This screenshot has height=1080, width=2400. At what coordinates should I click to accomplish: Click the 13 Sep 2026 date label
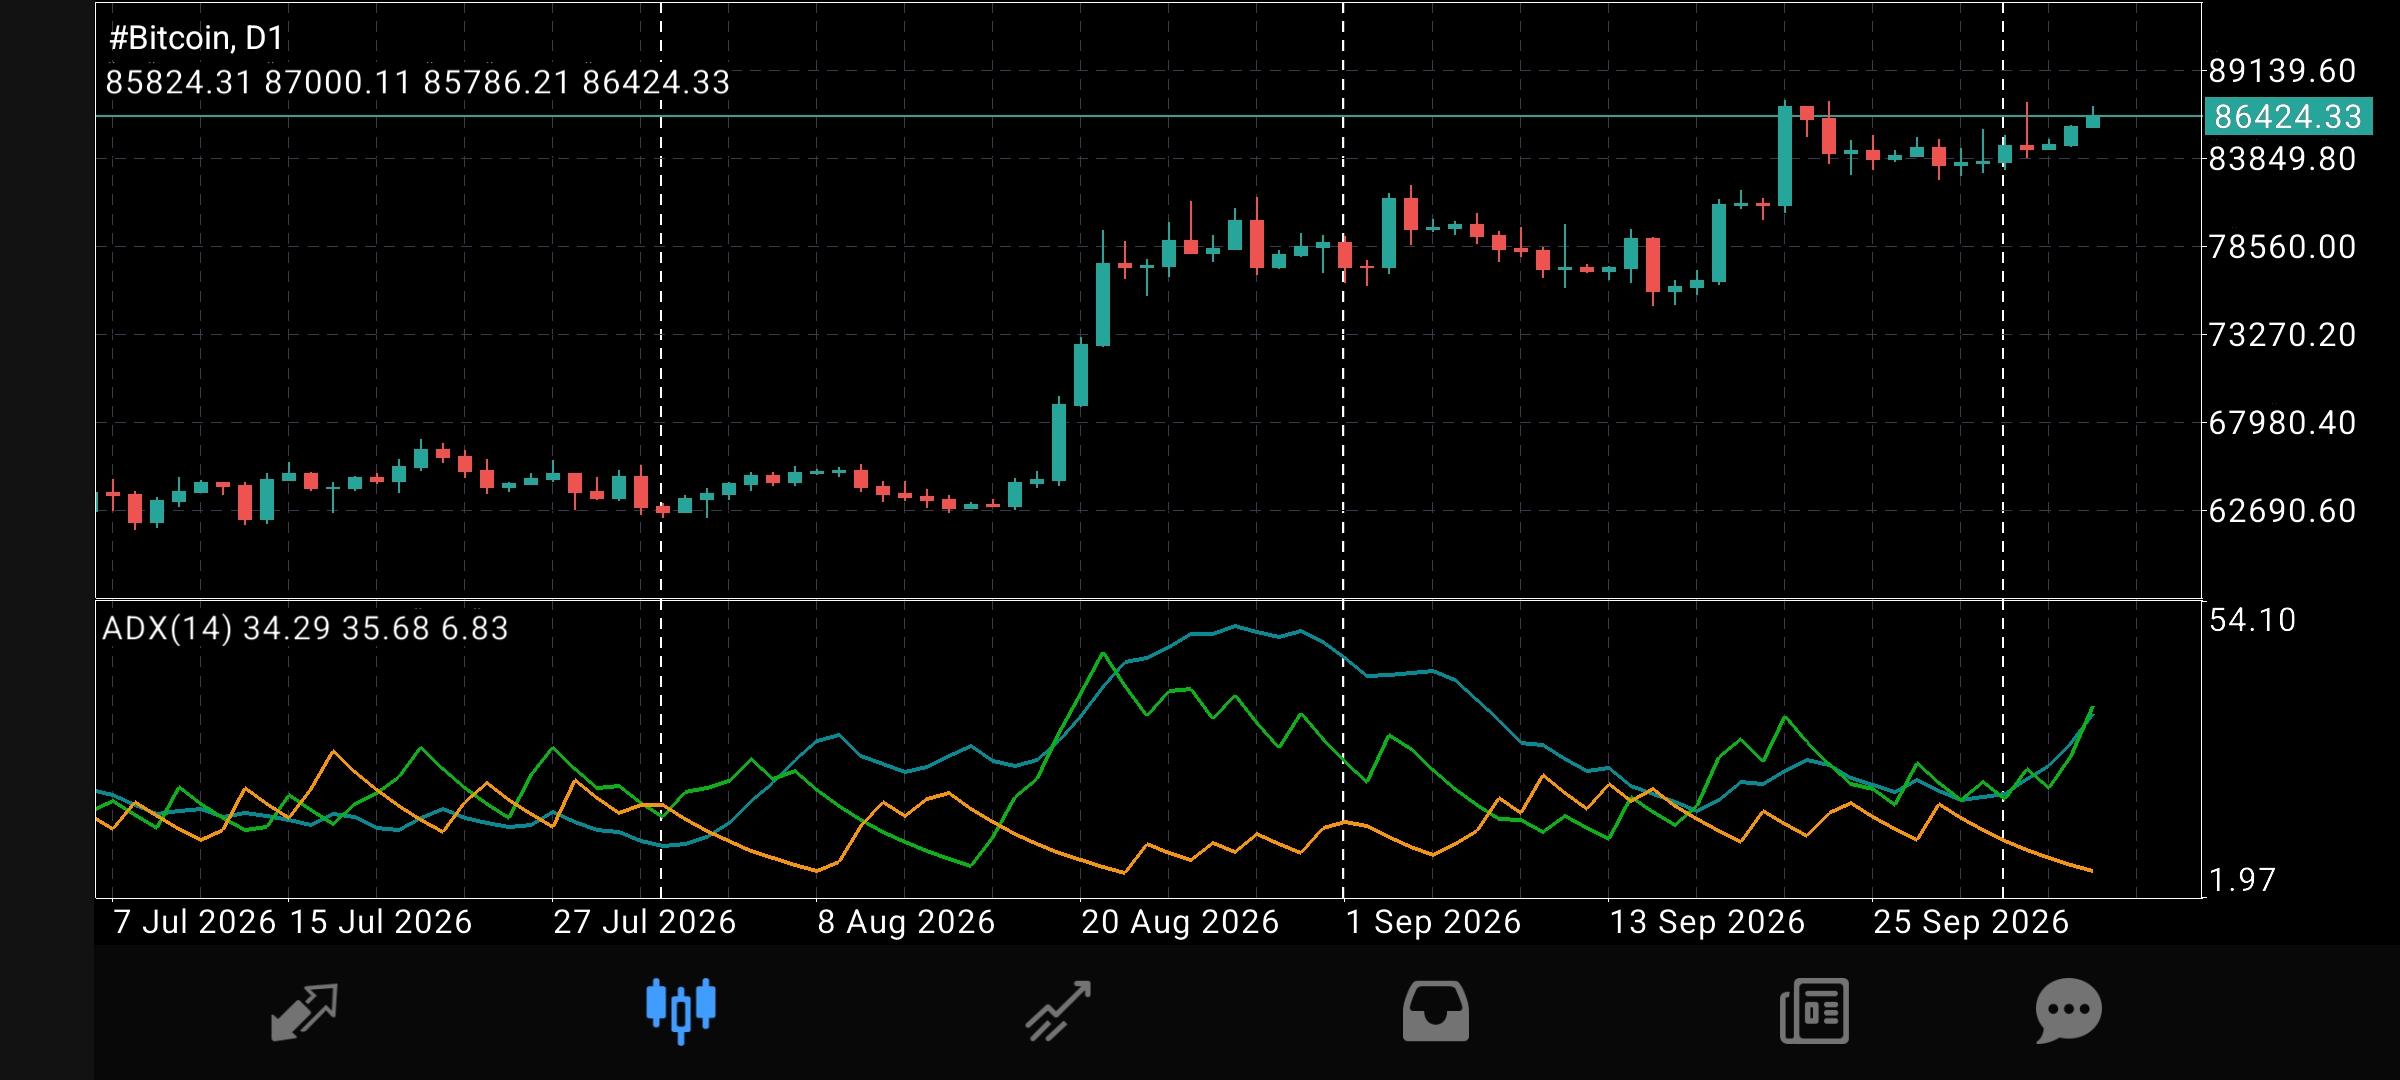tap(1707, 922)
